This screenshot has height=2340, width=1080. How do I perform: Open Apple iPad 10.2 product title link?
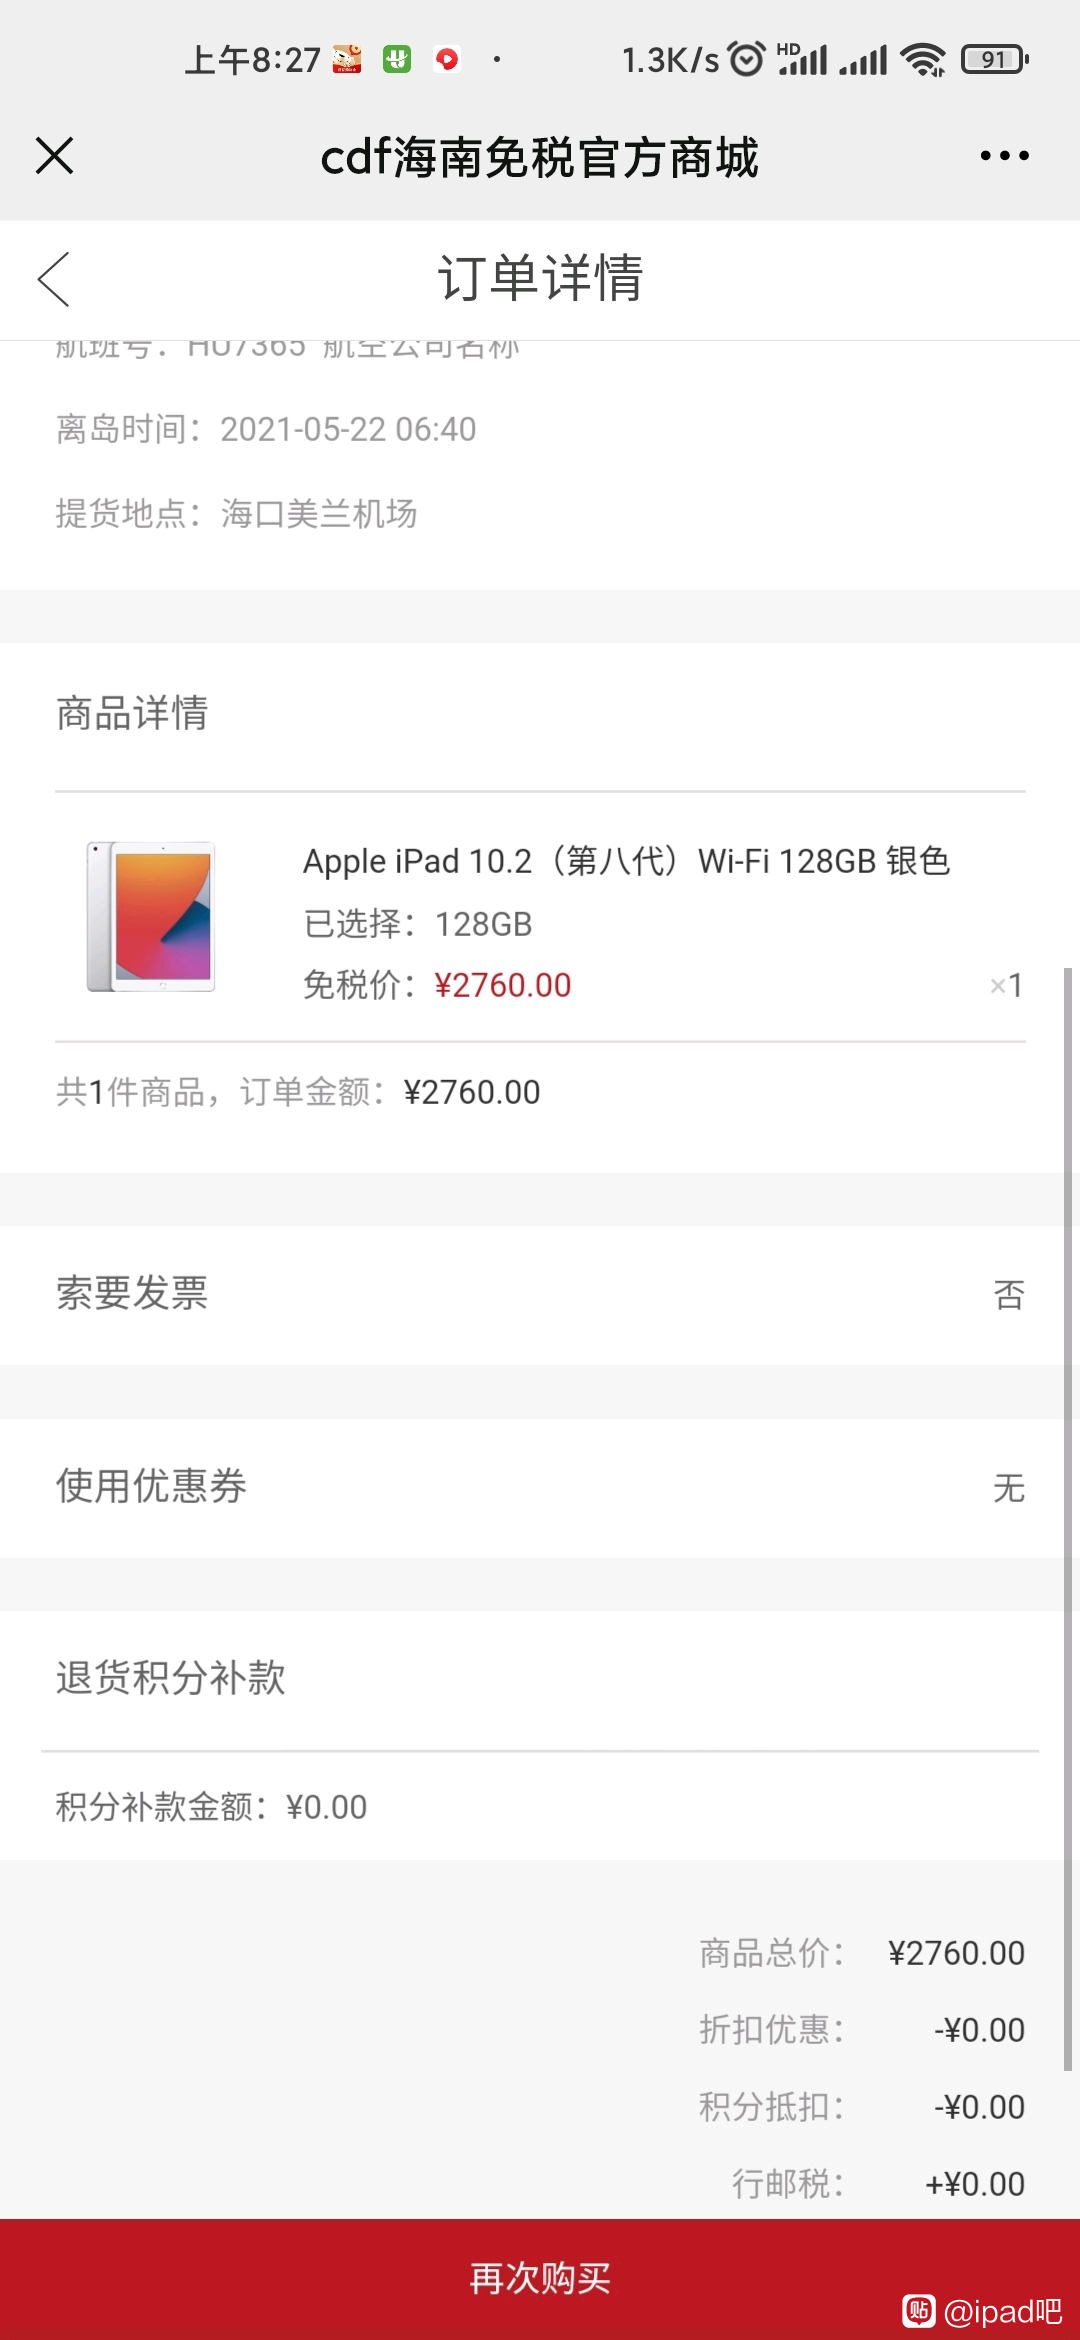[626, 861]
